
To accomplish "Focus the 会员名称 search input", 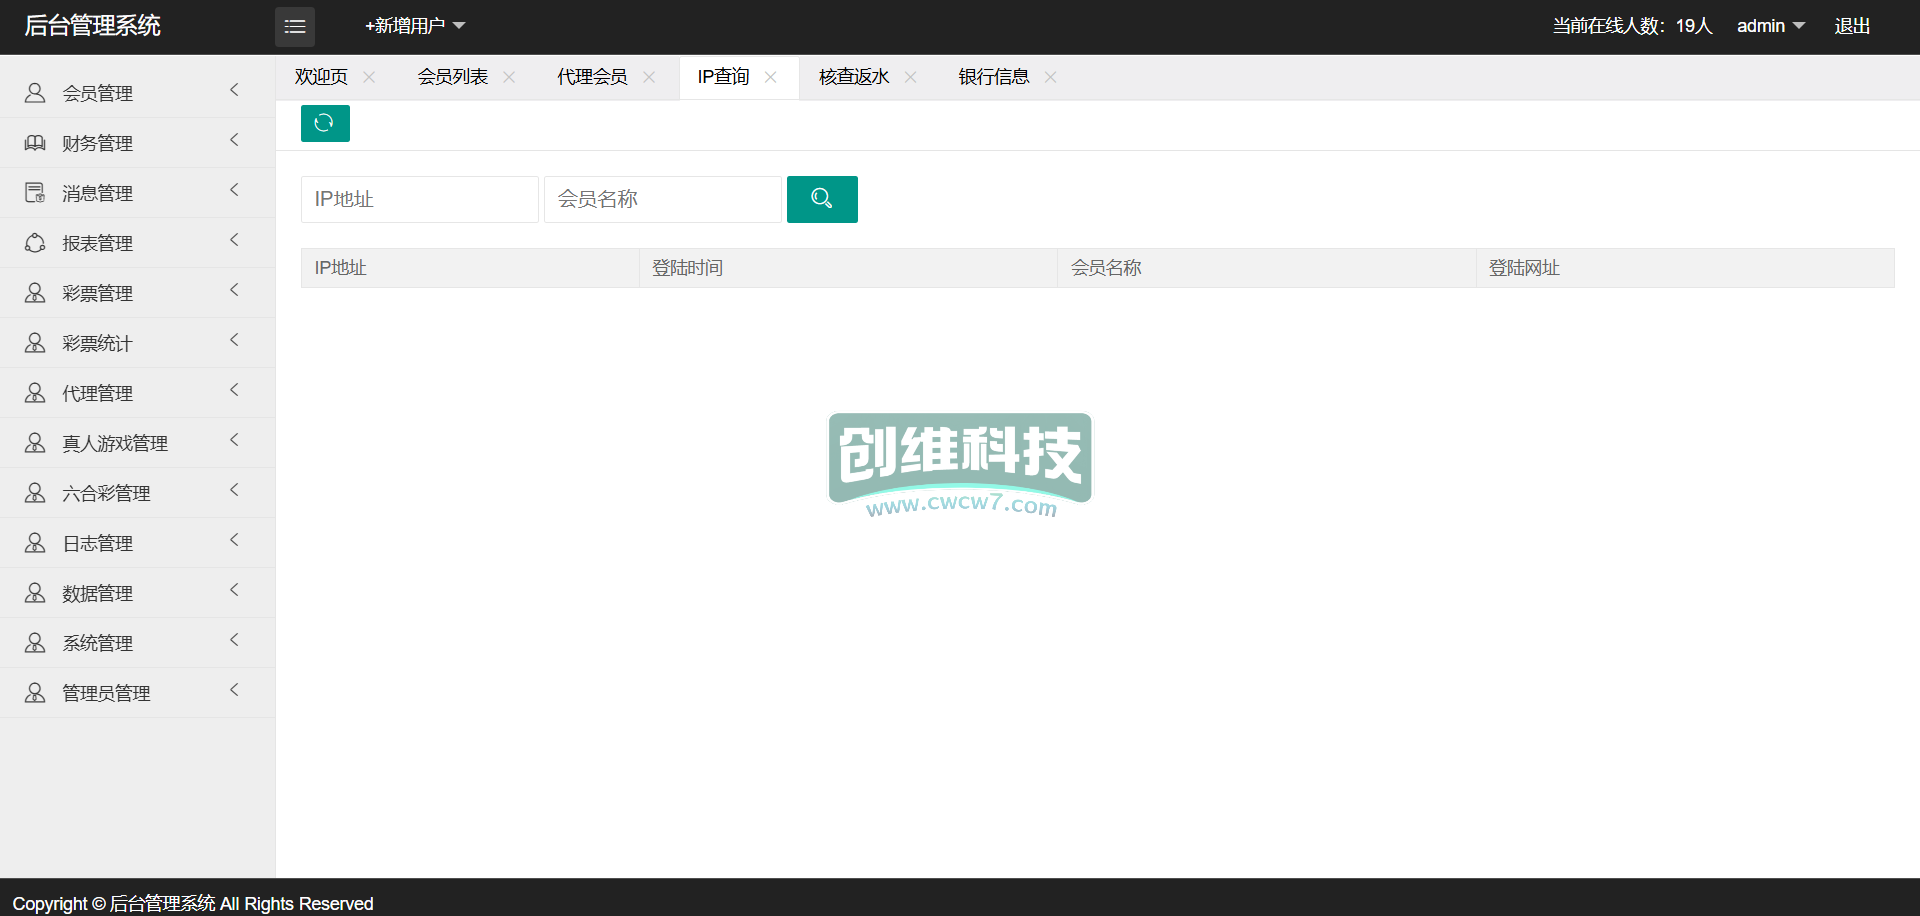I will pyautogui.click(x=663, y=199).
